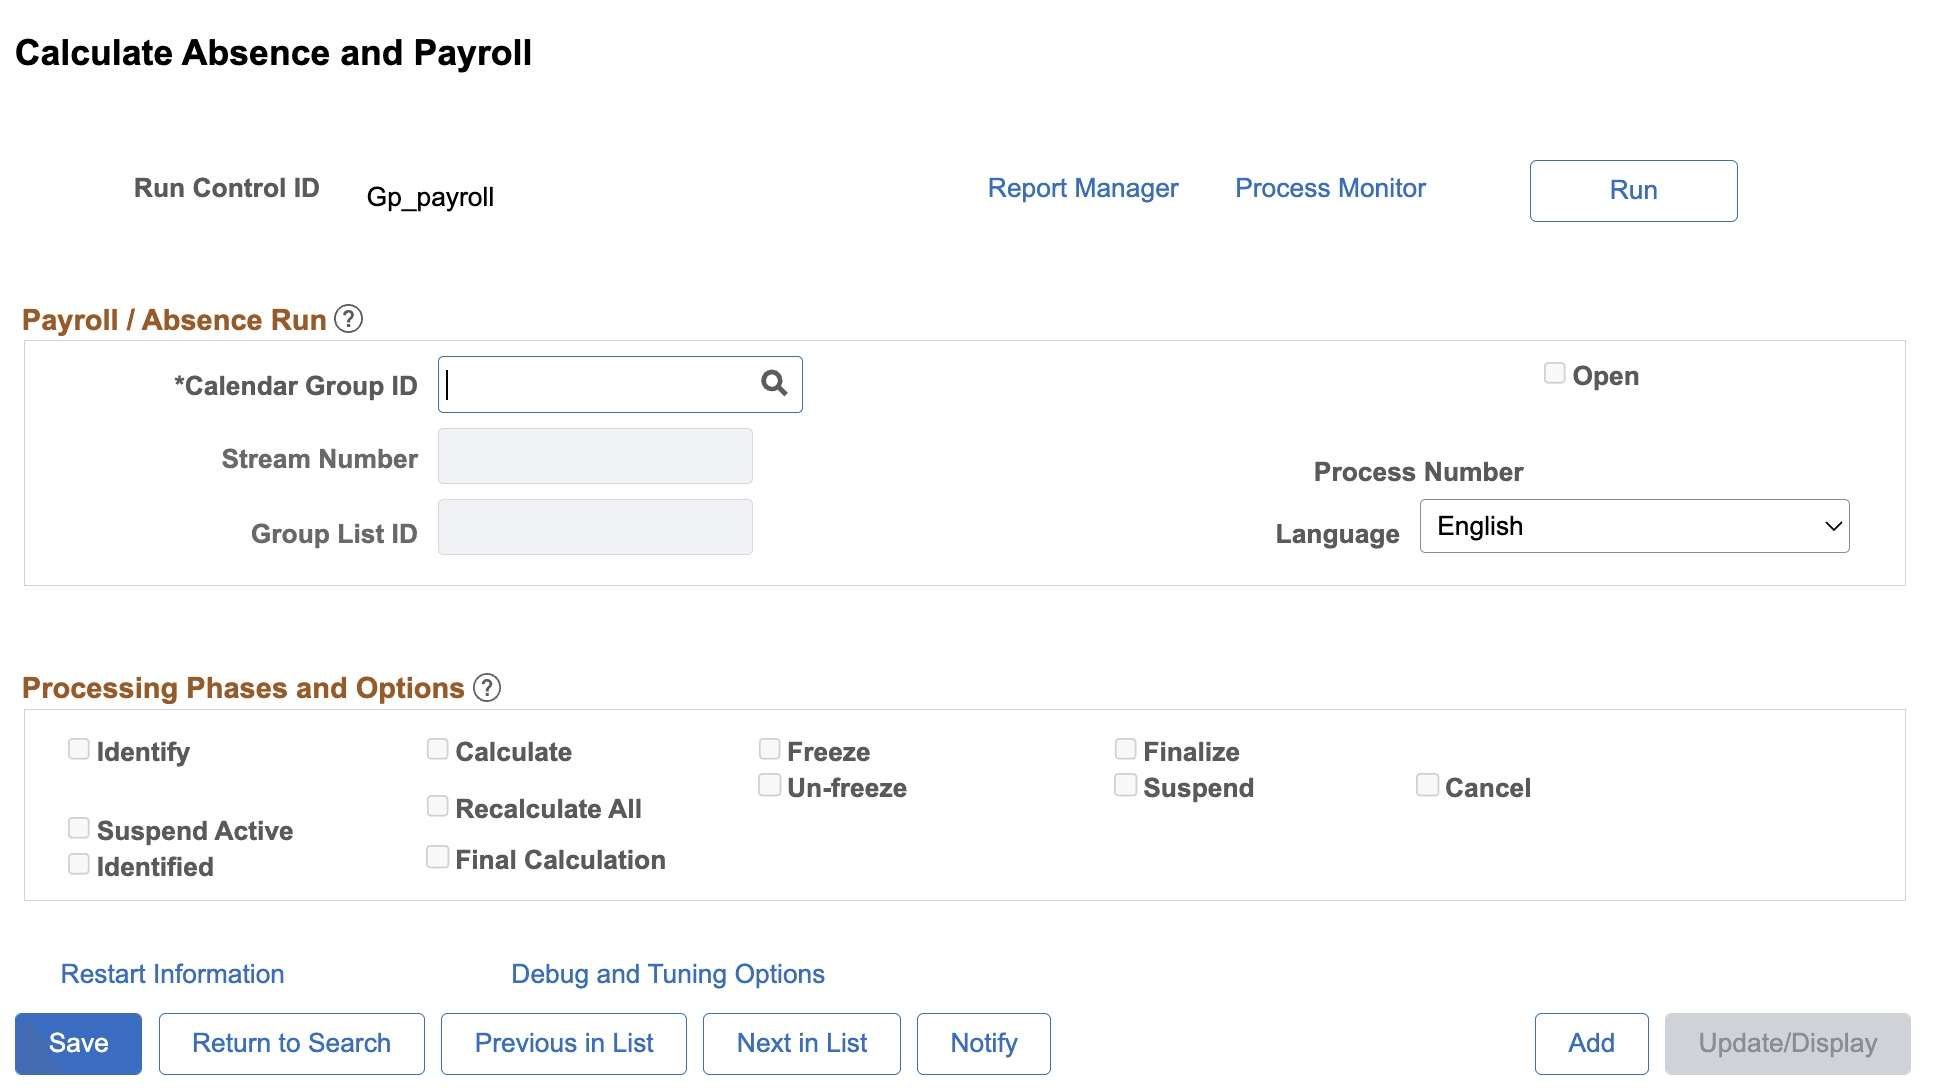This screenshot has height=1092, width=1946.
Task: Check the Cancel processing option
Action: click(1427, 784)
